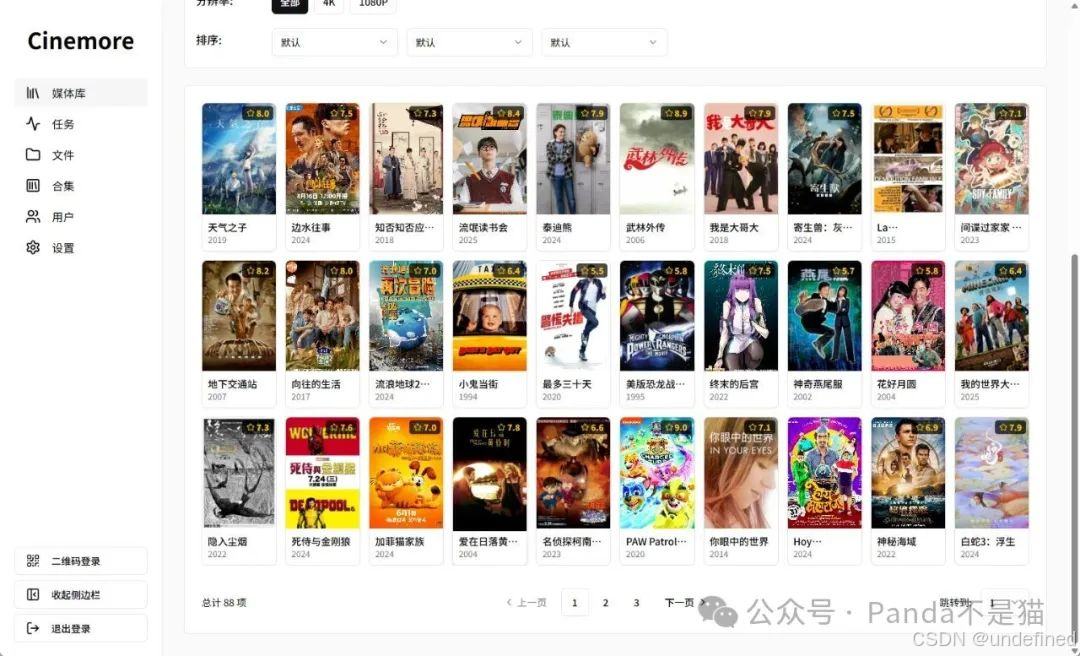Open the first 默认 sort dropdown
The width and height of the screenshot is (1080, 656).
pos(334,43)
